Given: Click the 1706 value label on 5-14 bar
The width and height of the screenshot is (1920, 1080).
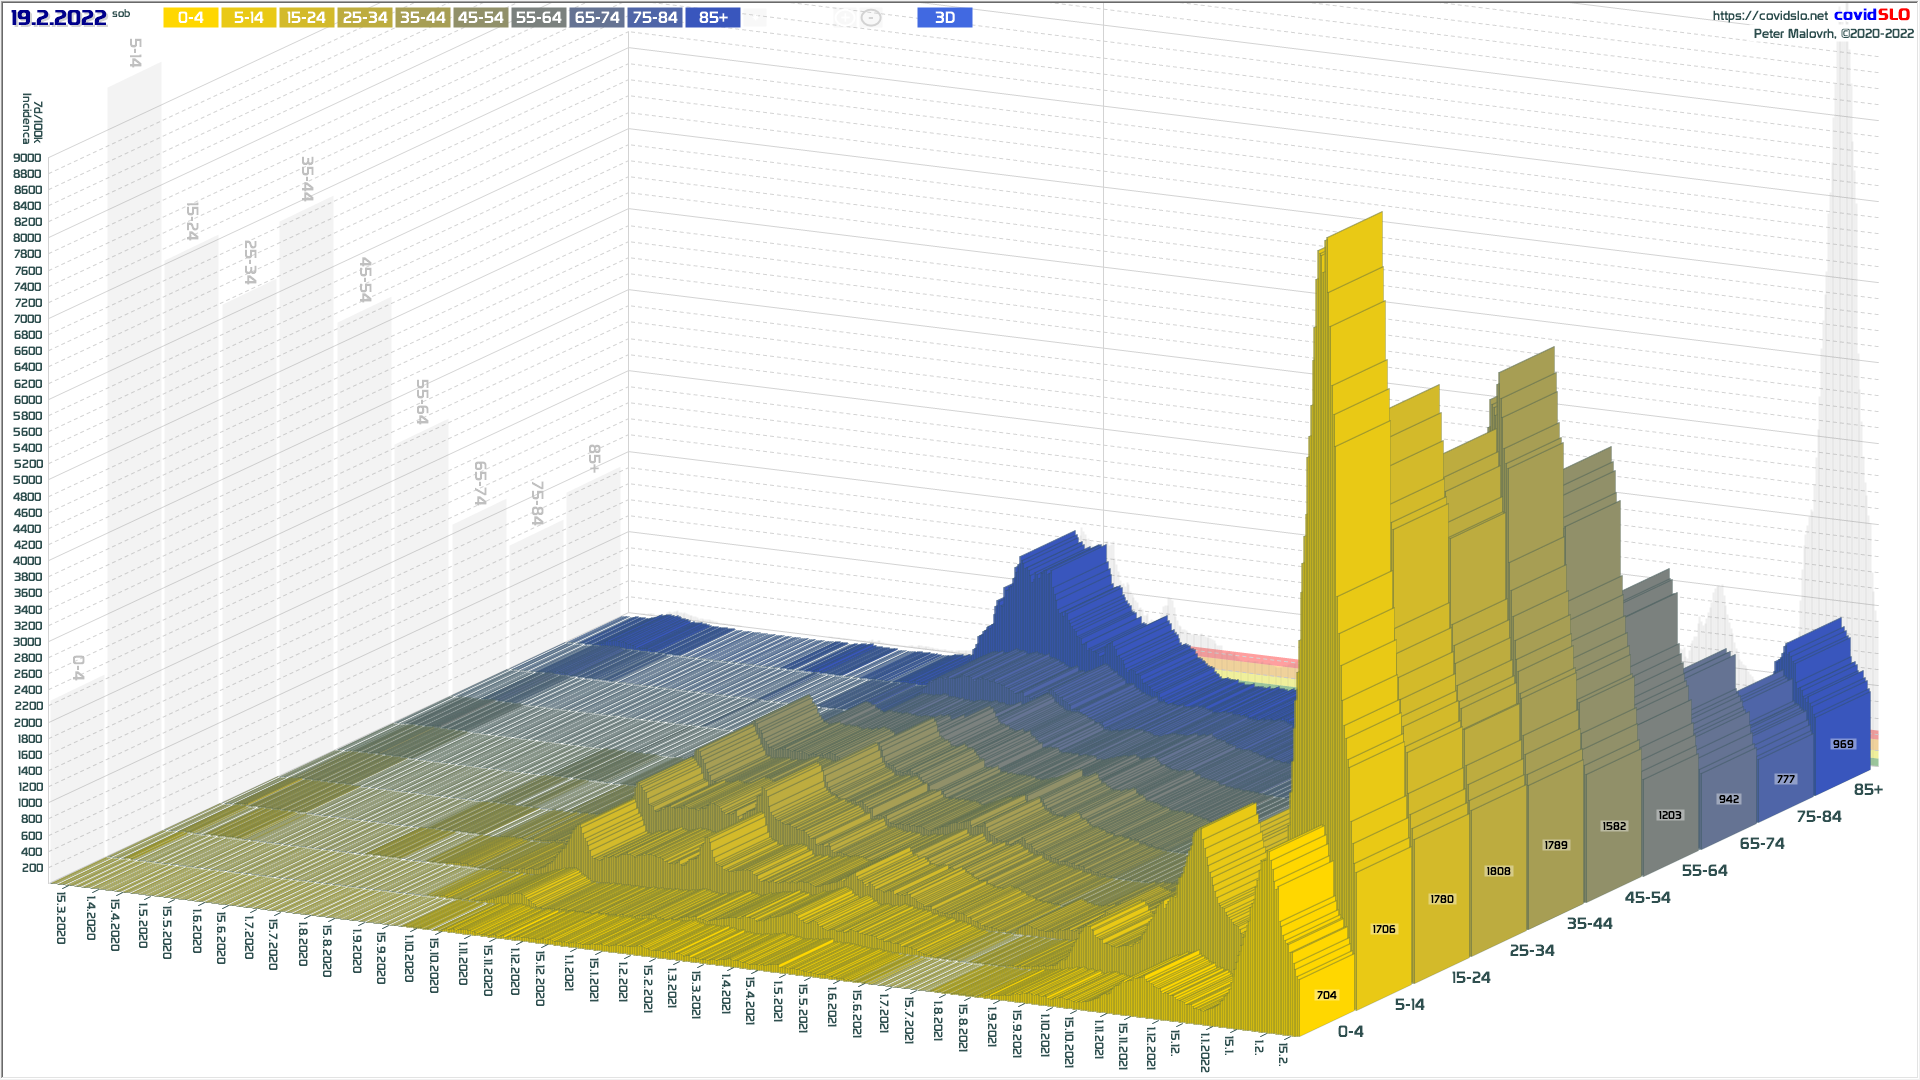Looking at the screenshot, I should [1383, 930].
